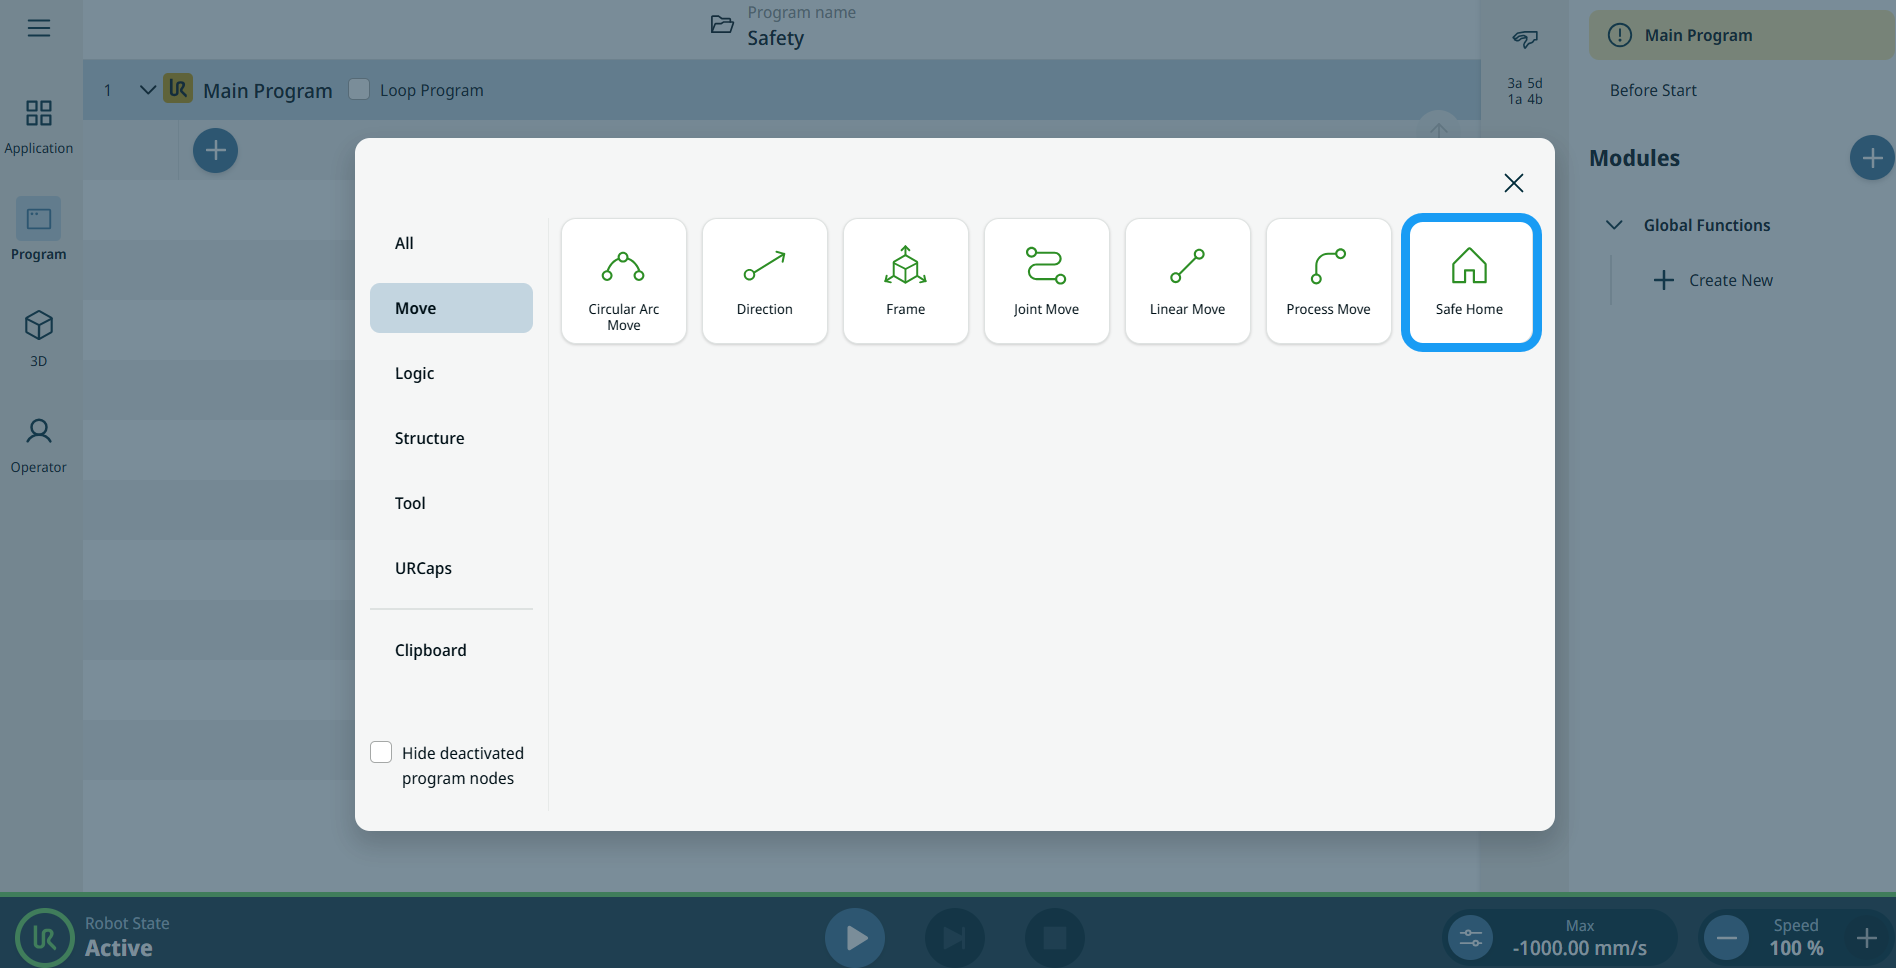Open the 3D view from sidebar

point(39,338)
